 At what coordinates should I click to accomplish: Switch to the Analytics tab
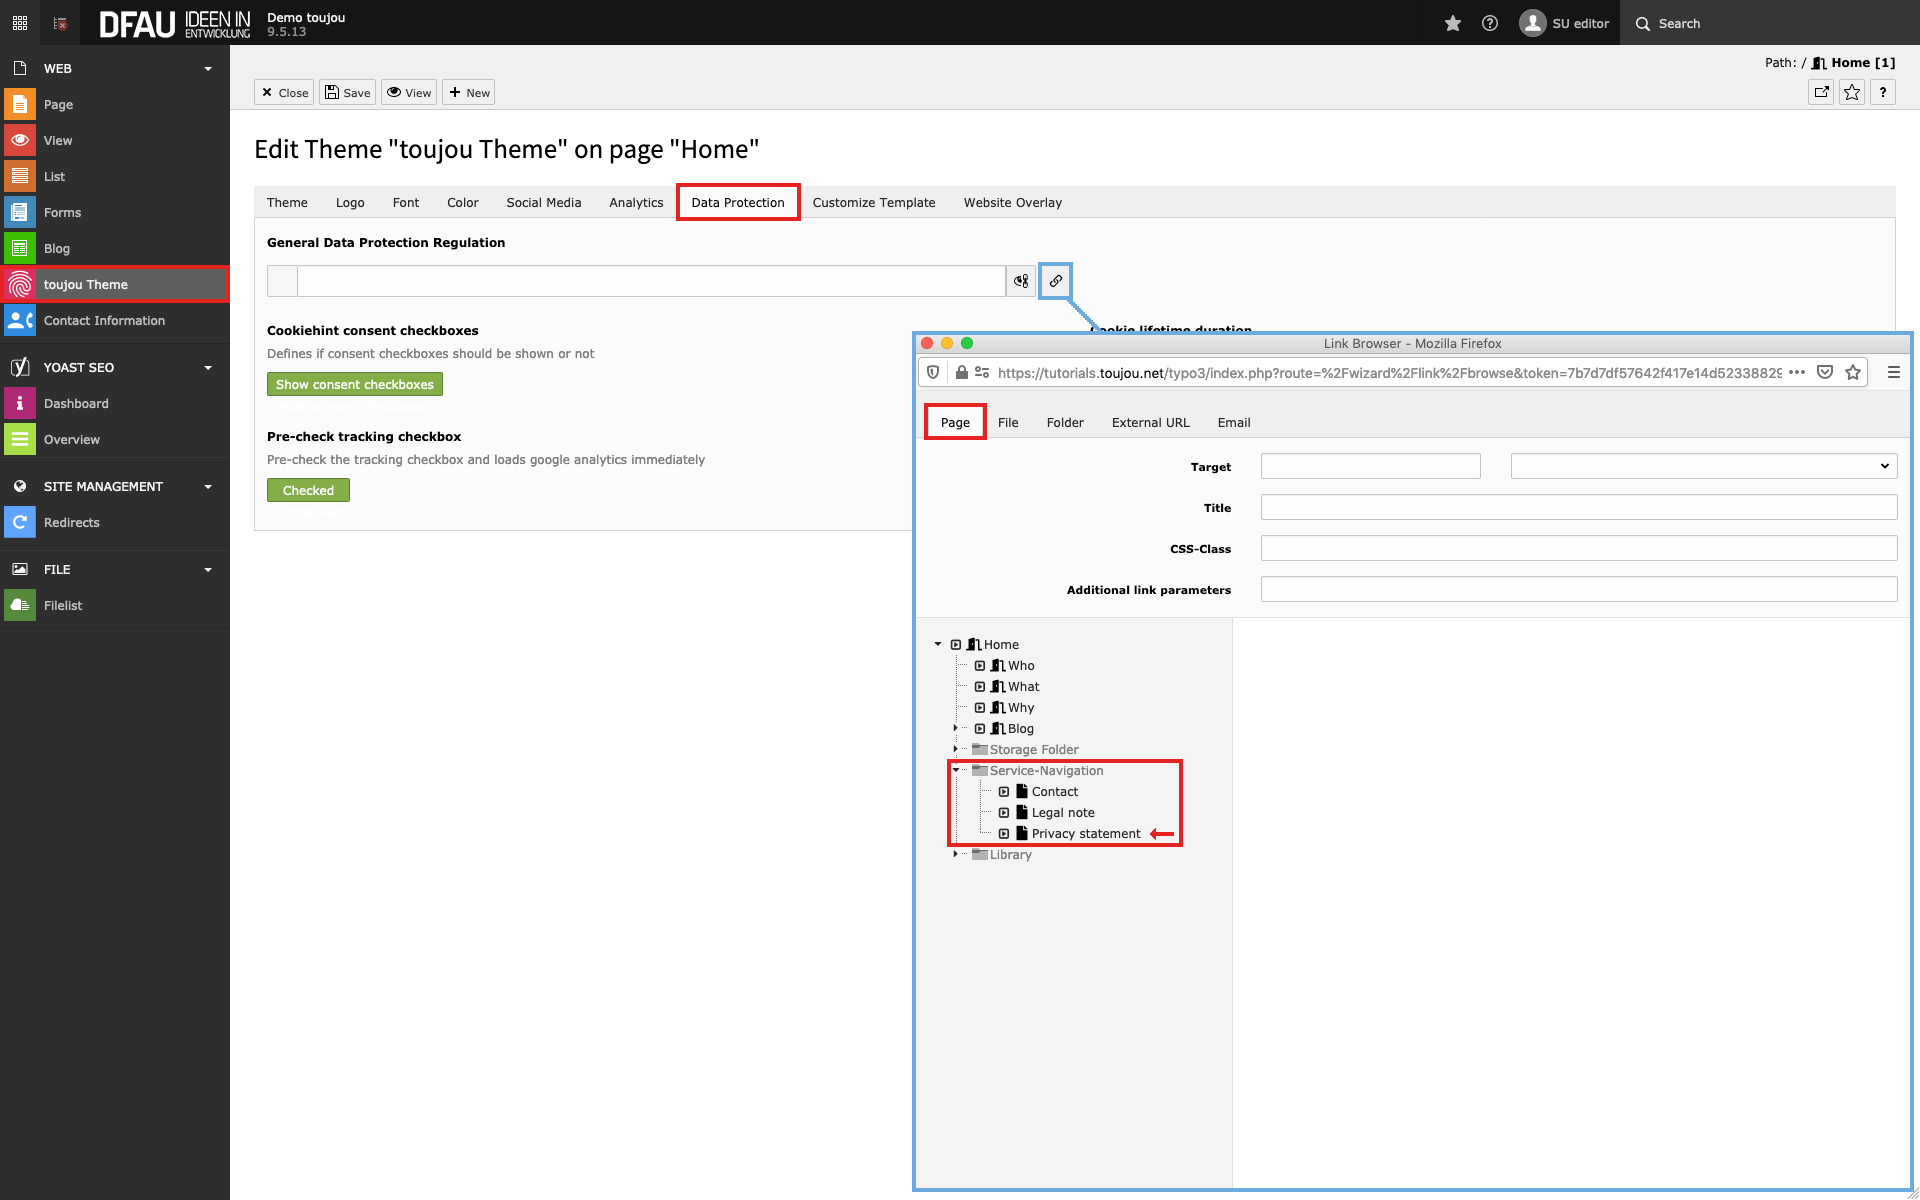pyautogui.click(x=636, y=202)
